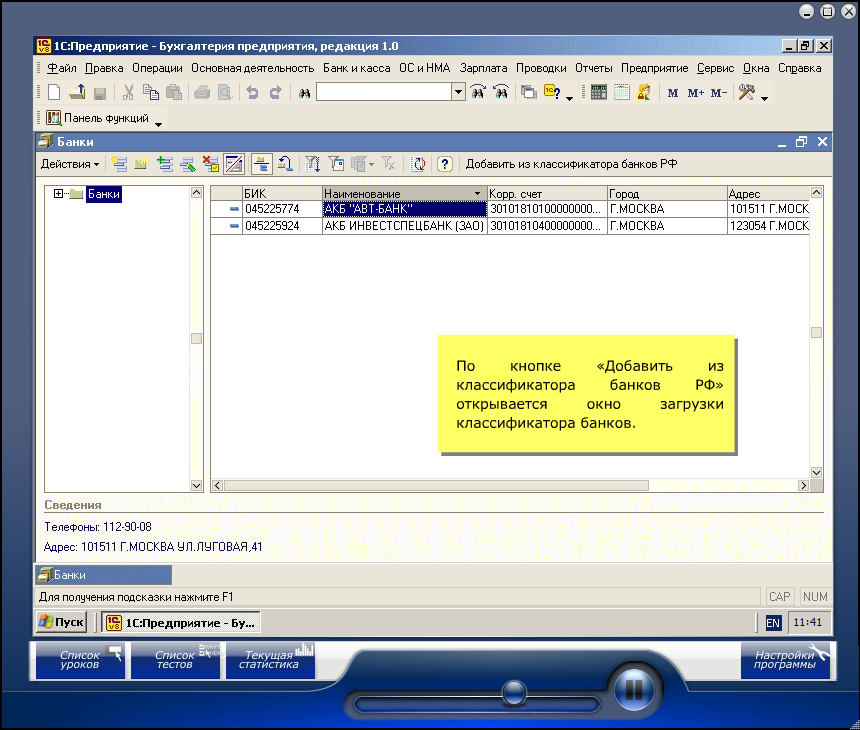
Task: Open the Действия dropdown menu
Action: click(x=69, y=164)
